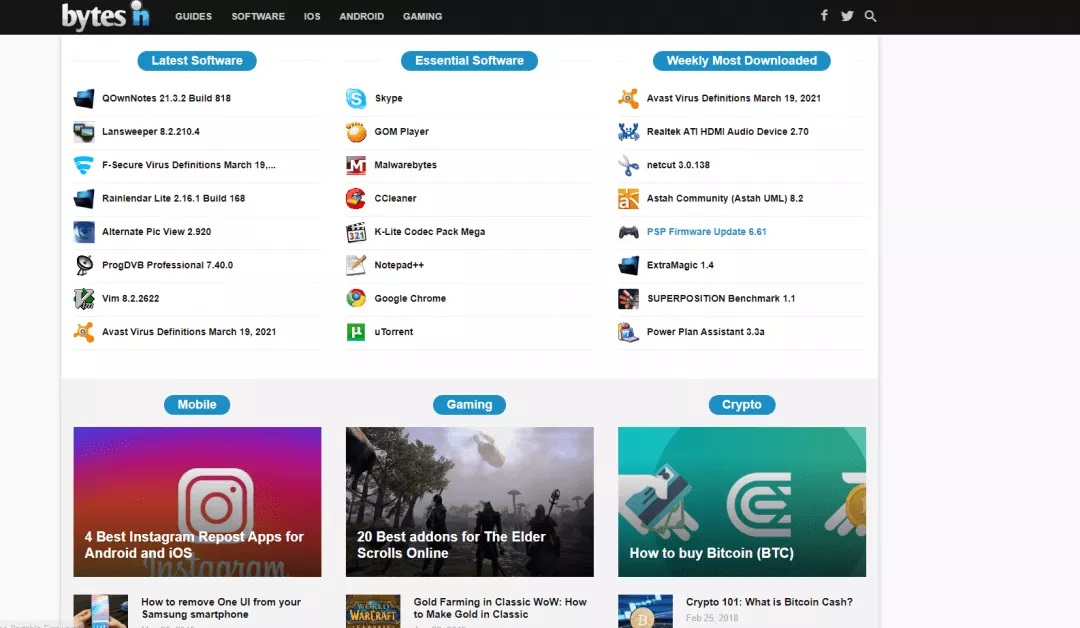Open the Power Plan Assistant 3.3a link
The height and width of the screenshot is (628, 1080).
pyautogui.click(x=705, y=332)
